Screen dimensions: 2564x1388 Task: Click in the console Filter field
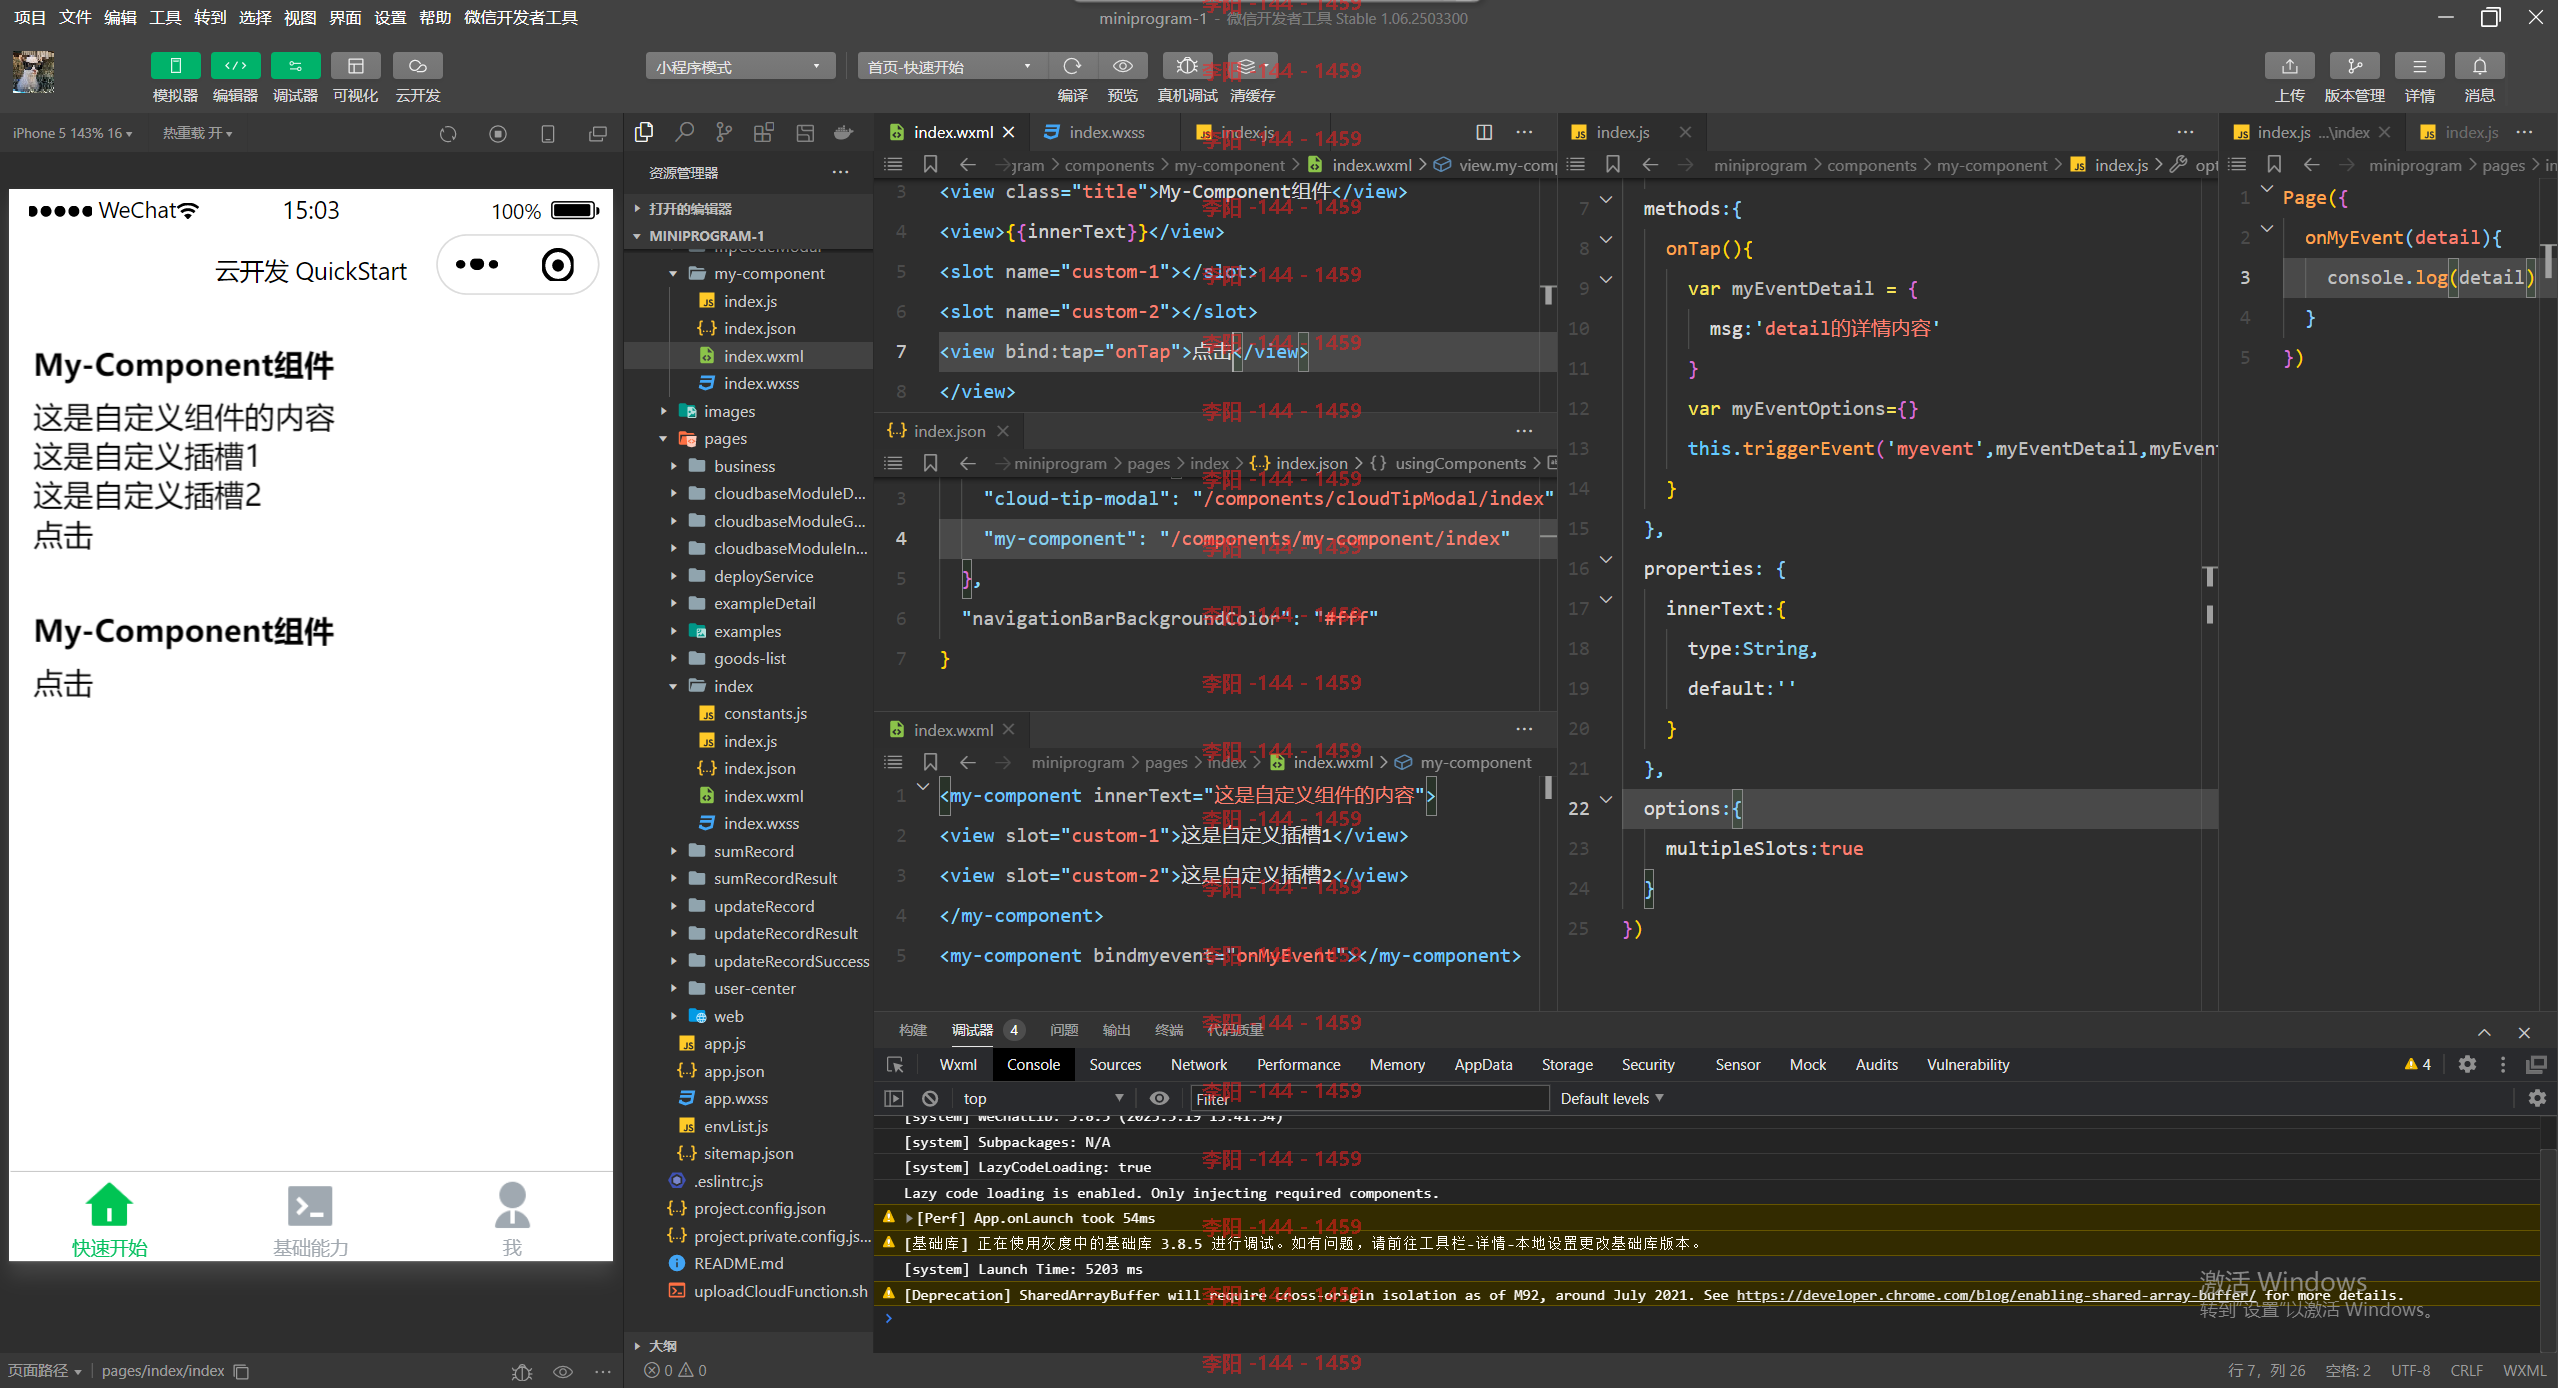1369,1099
